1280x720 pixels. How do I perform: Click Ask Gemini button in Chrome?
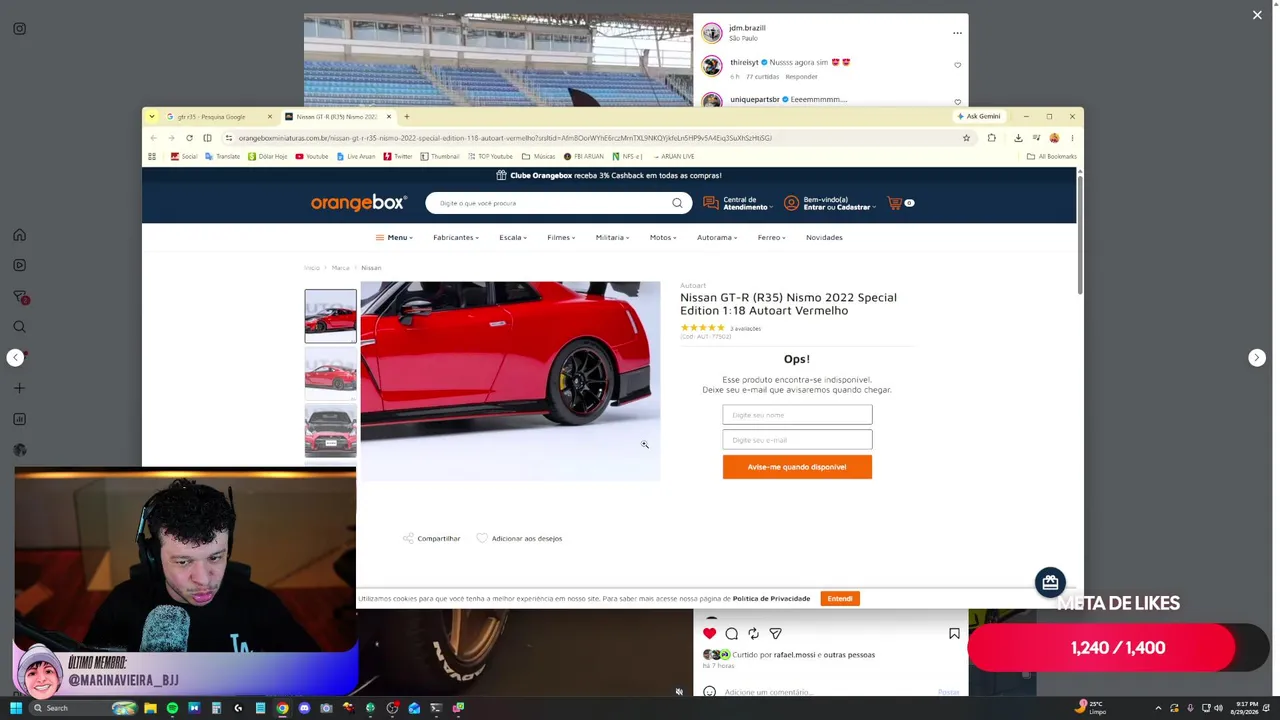[978, 117]
